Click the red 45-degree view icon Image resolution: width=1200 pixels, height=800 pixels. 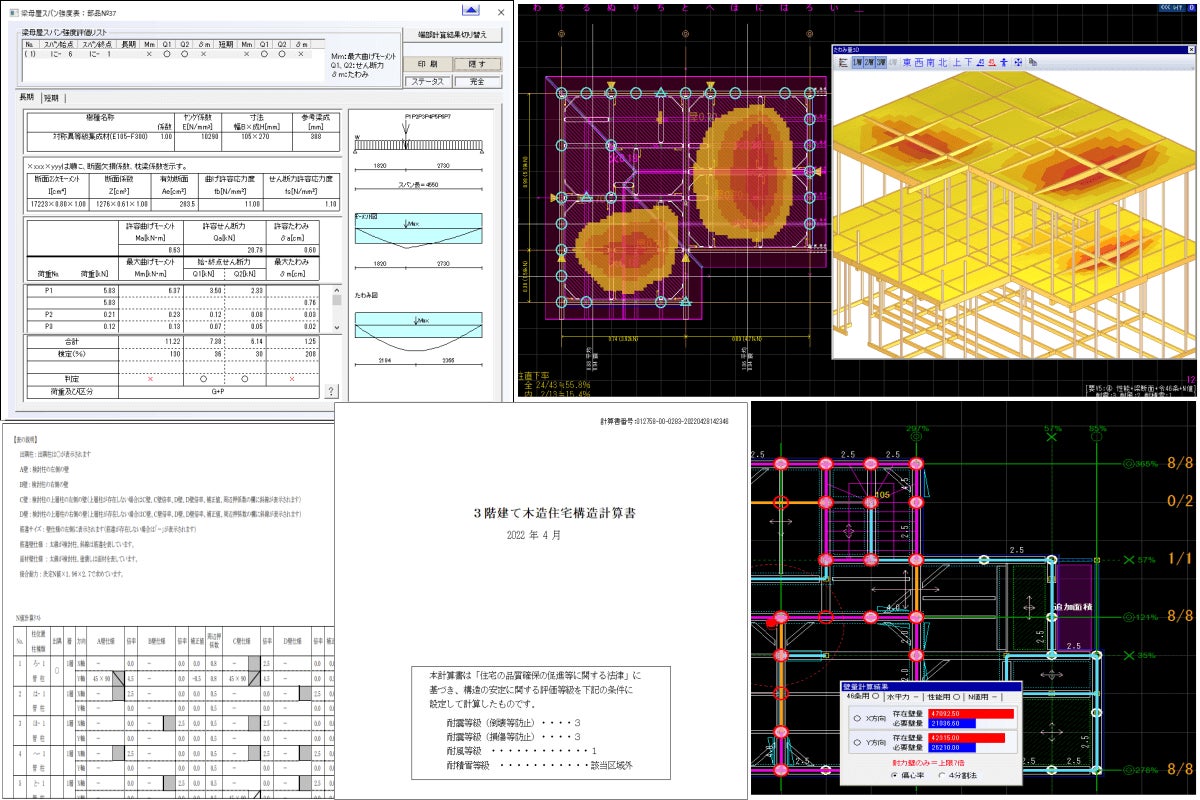coord(991,63)
